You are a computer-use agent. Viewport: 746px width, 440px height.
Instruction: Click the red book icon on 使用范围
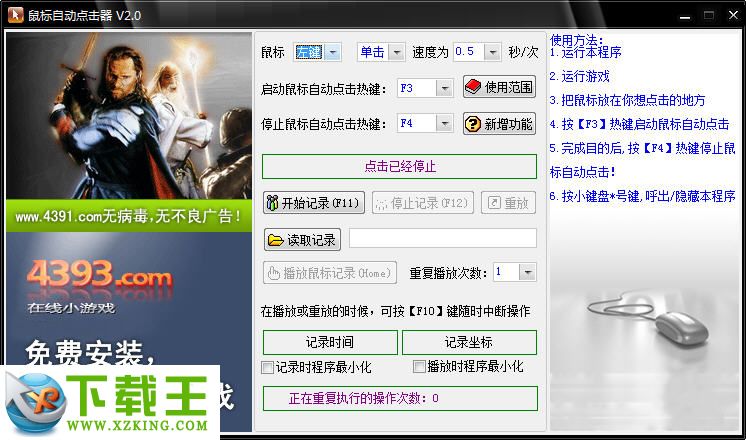click(x=473, y=87)
